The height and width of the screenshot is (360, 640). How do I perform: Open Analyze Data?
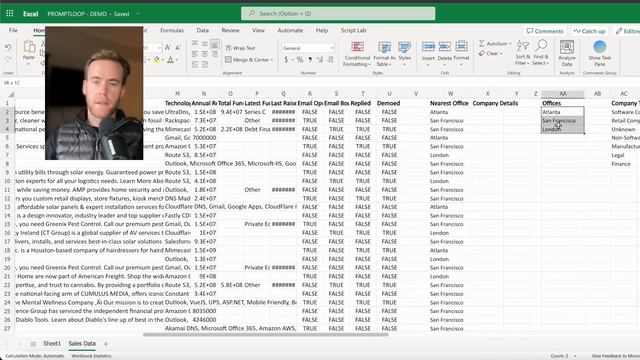coord(567,53)
